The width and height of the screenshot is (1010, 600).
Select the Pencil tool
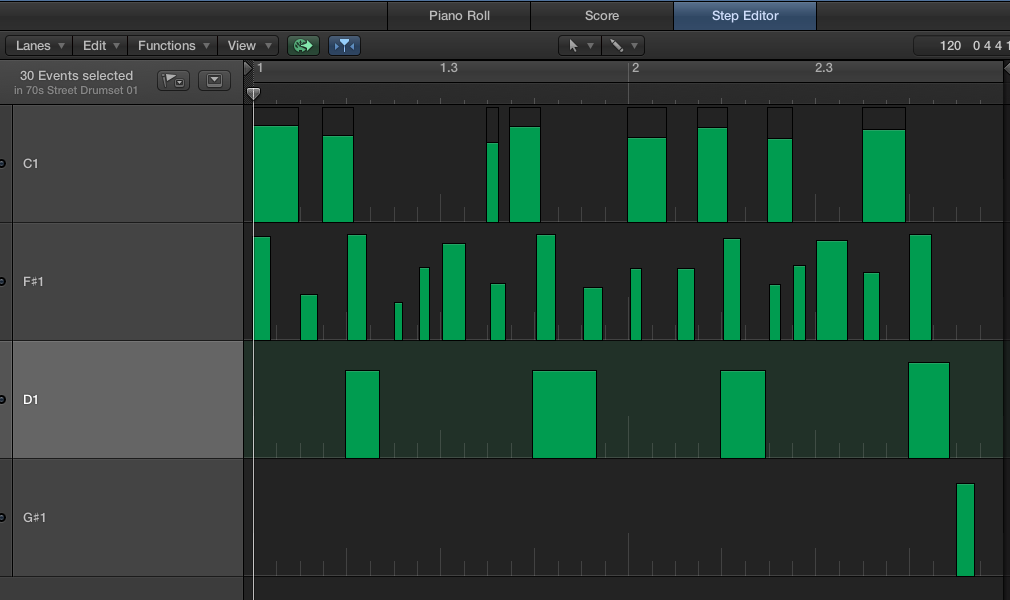(623, 46)
